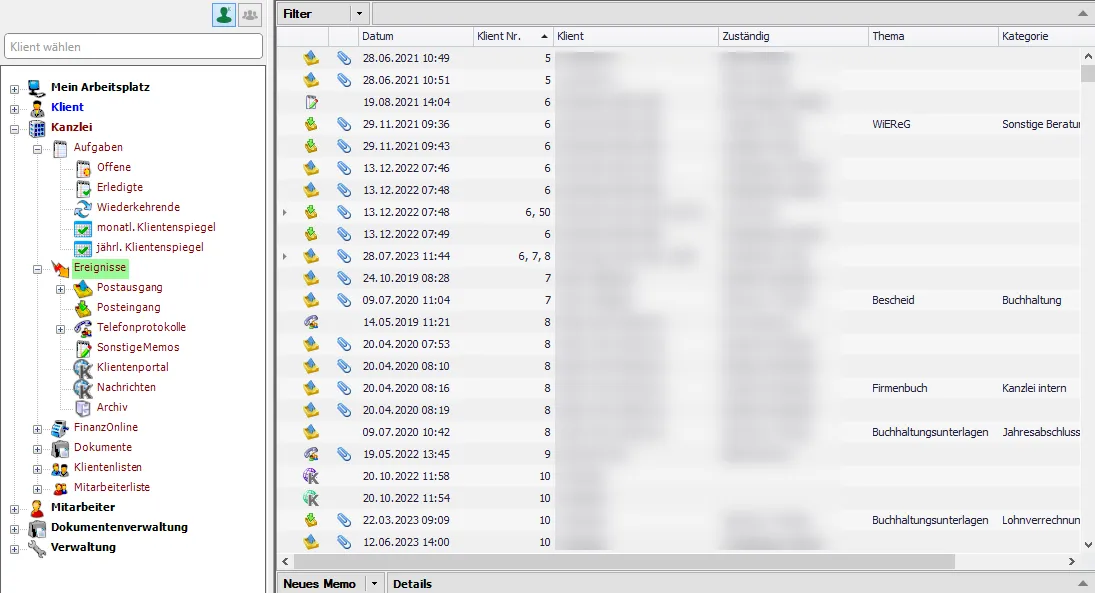
Task: Sort by the Datum column header
Action: click(416, 36)
